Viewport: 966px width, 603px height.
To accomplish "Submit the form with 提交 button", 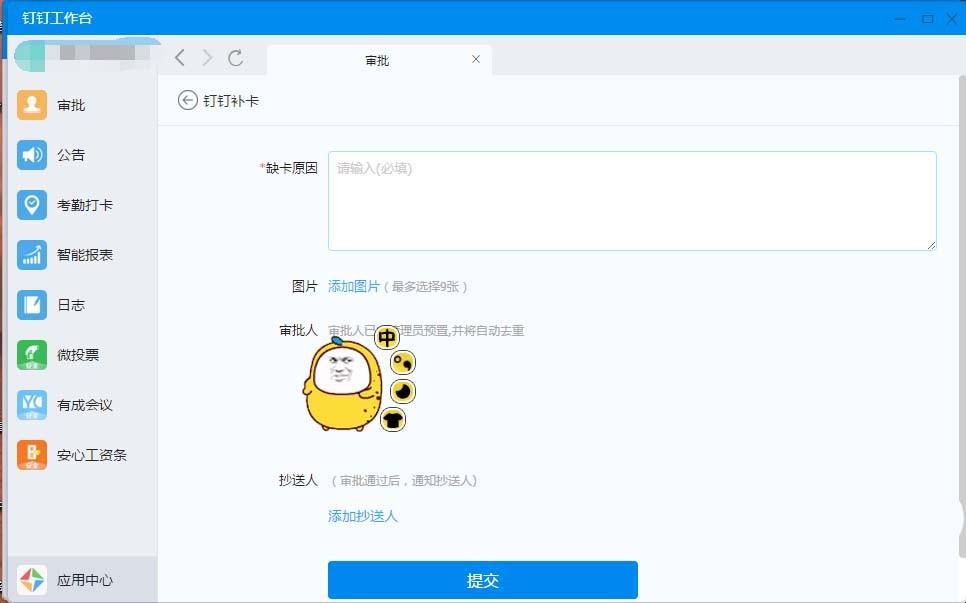I will click(x=483, y=580).
